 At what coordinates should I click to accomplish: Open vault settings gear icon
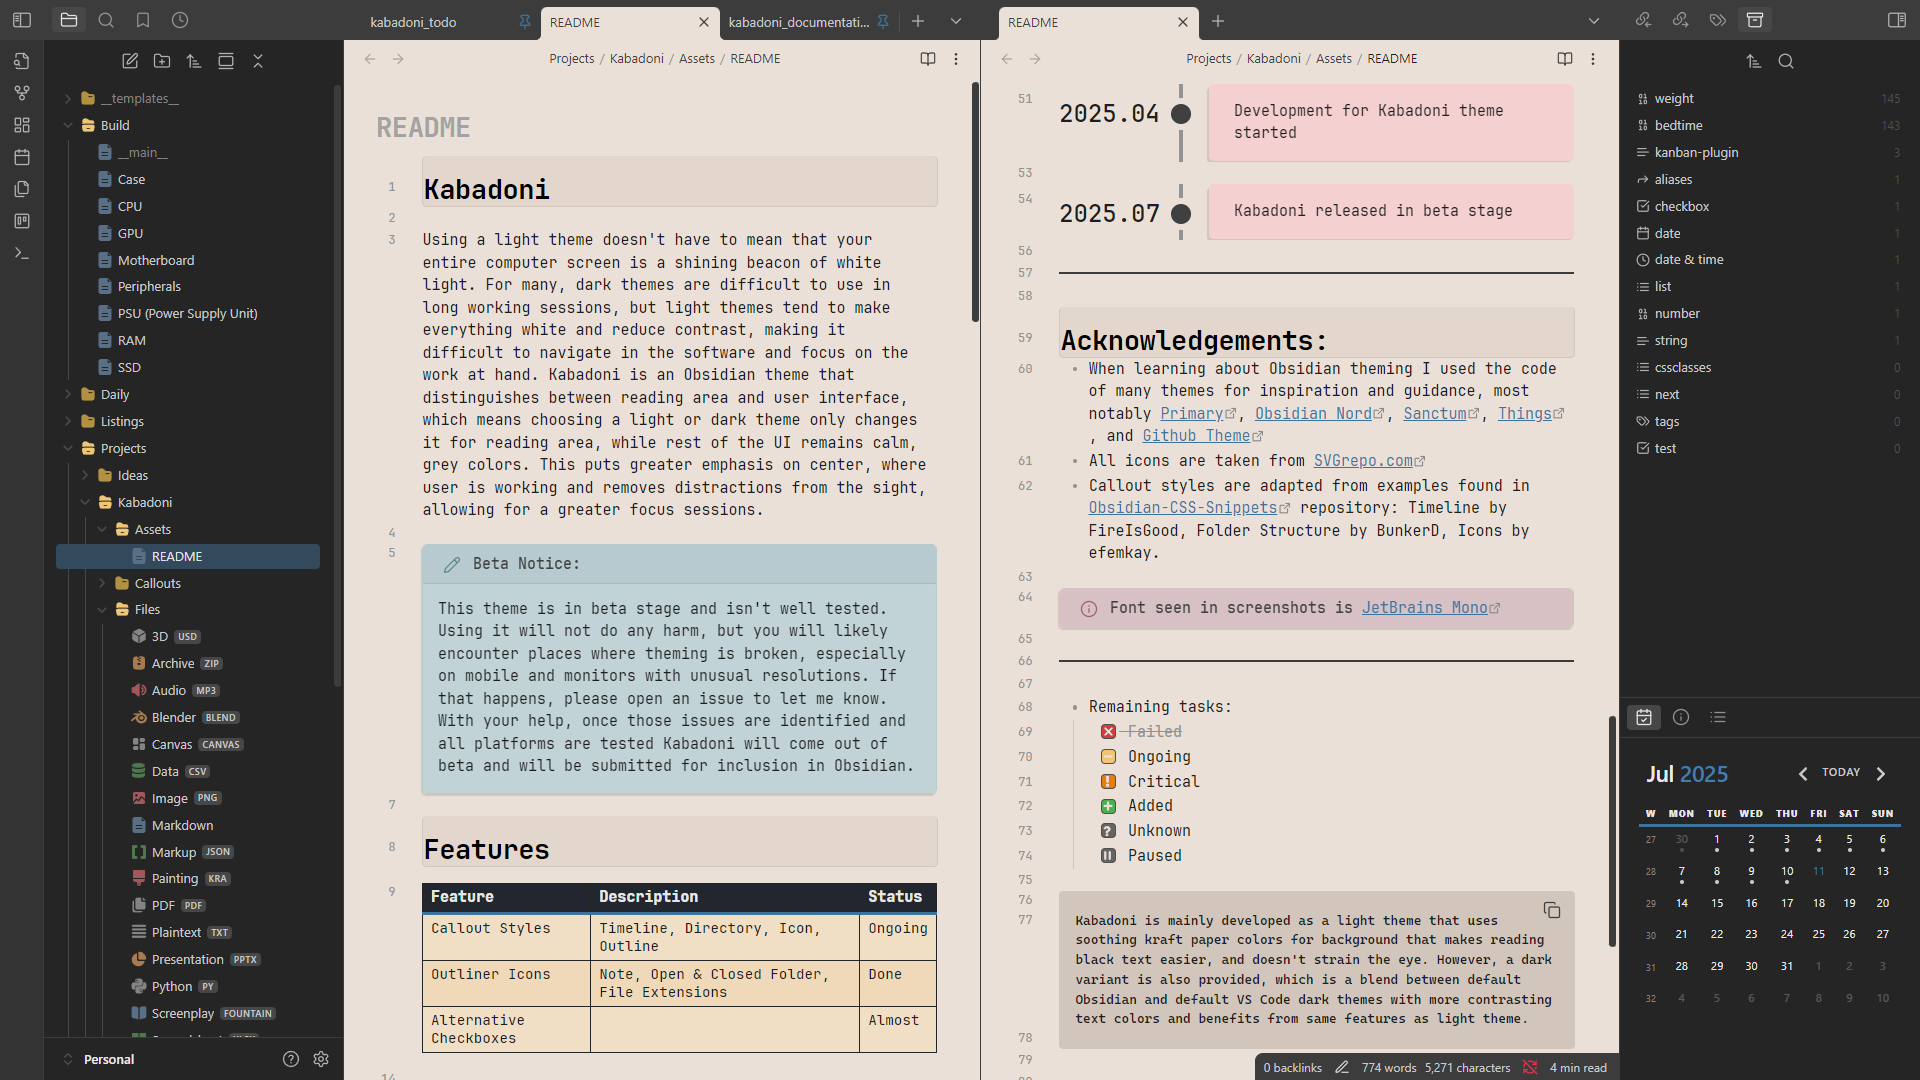(x=321, y=1059)
